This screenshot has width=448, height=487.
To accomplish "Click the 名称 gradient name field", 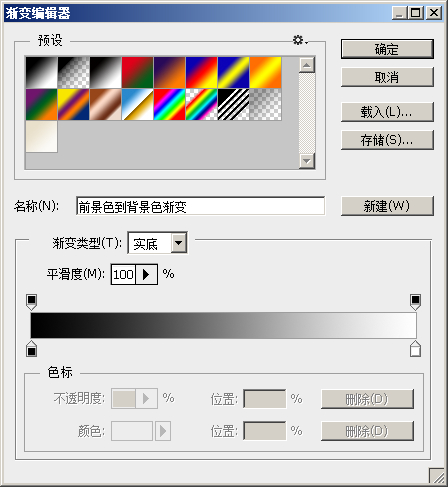I will click(200, 206).
